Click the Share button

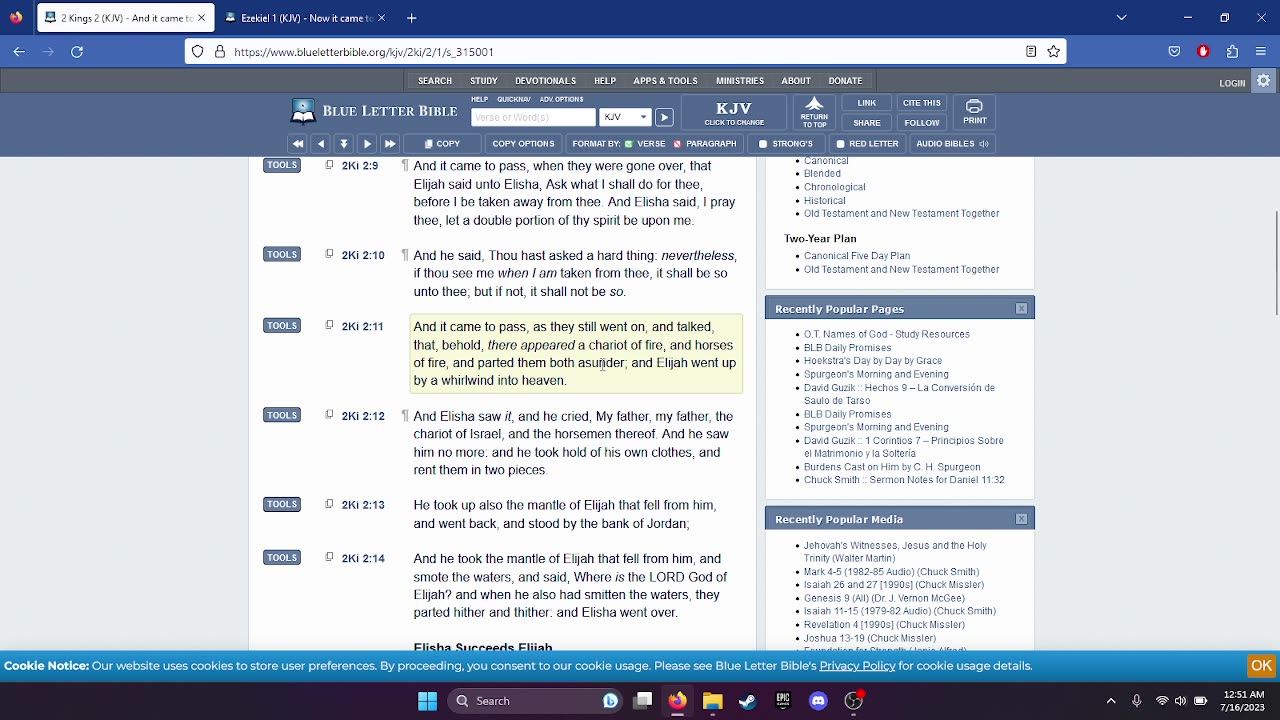867,123
